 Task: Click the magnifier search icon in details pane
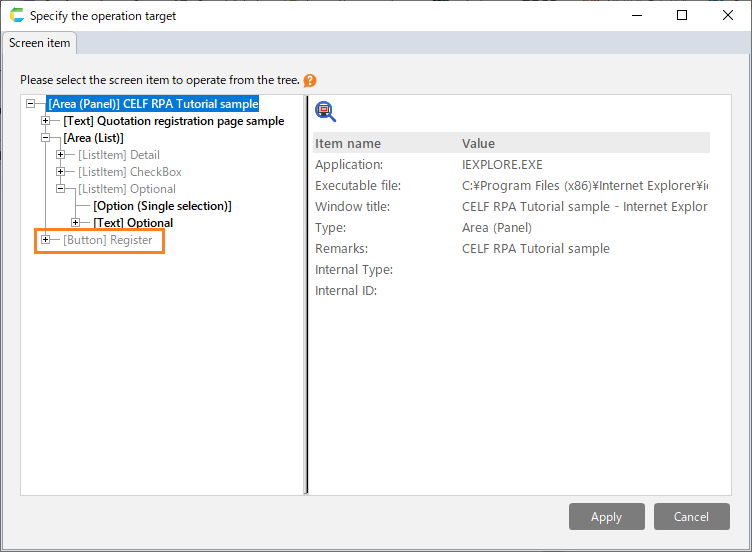point(324,111)
